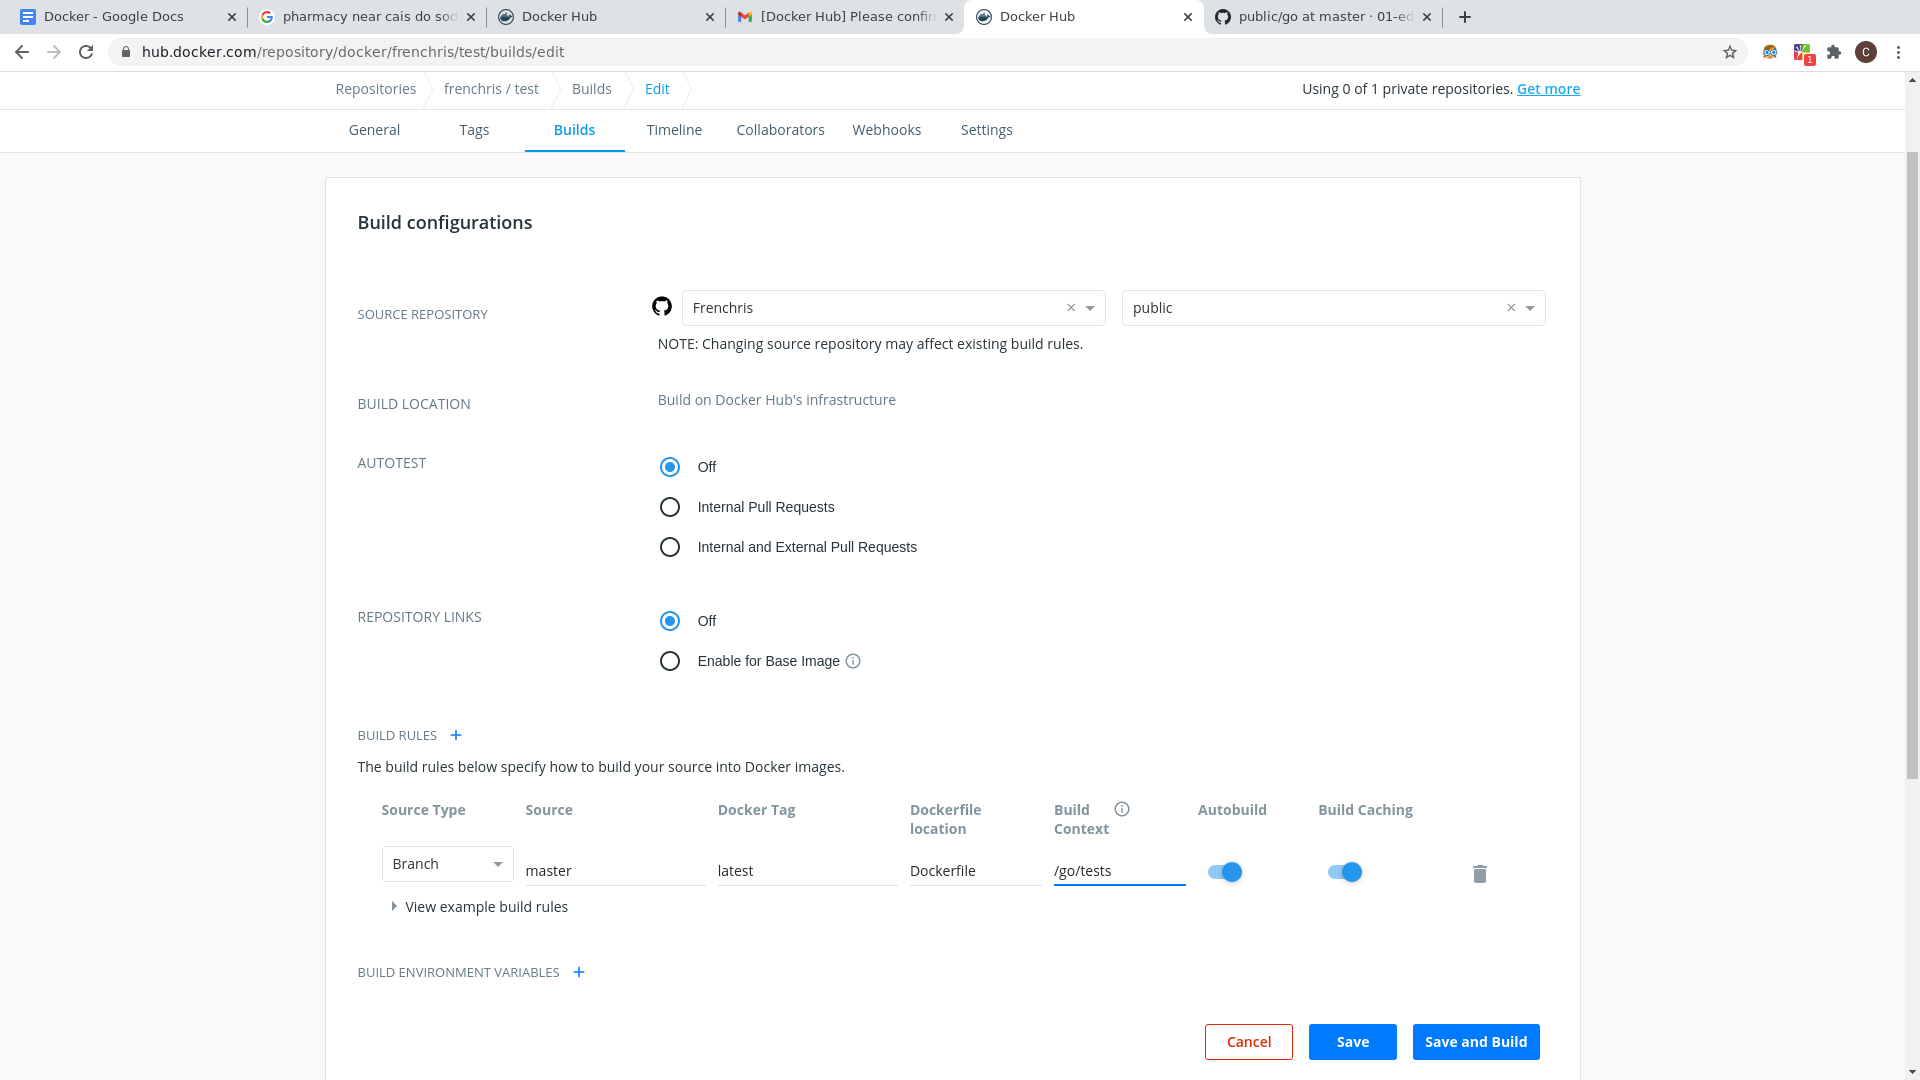The height and width of the screenshot is (1080, 1920).
Task: Edit the Build Context /go/tests input field
Action: pyautogui.click(x=1117, y=870)
